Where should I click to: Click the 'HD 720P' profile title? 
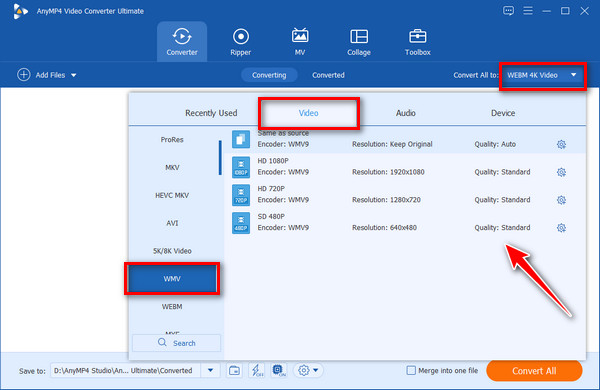(x=271, y=189)
